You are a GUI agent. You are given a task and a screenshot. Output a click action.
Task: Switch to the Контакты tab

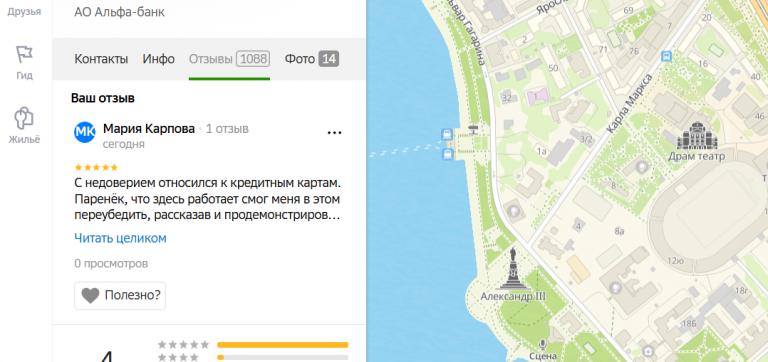pos(101,59)
